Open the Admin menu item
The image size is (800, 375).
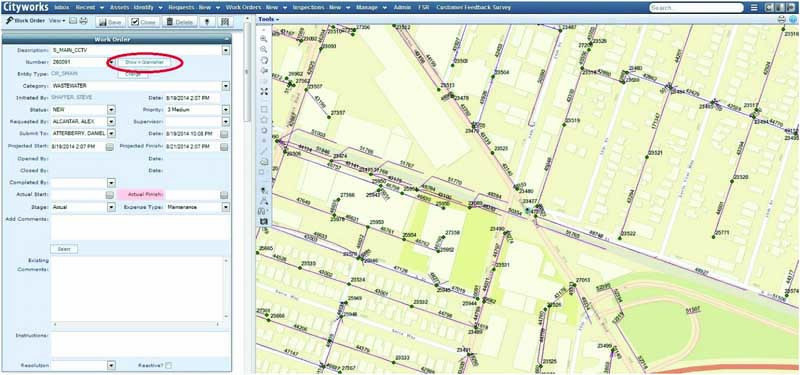pos(403,8)
